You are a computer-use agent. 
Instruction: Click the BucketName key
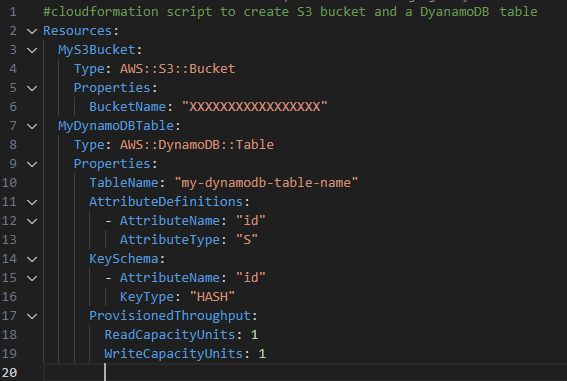(x=128, y=107)
